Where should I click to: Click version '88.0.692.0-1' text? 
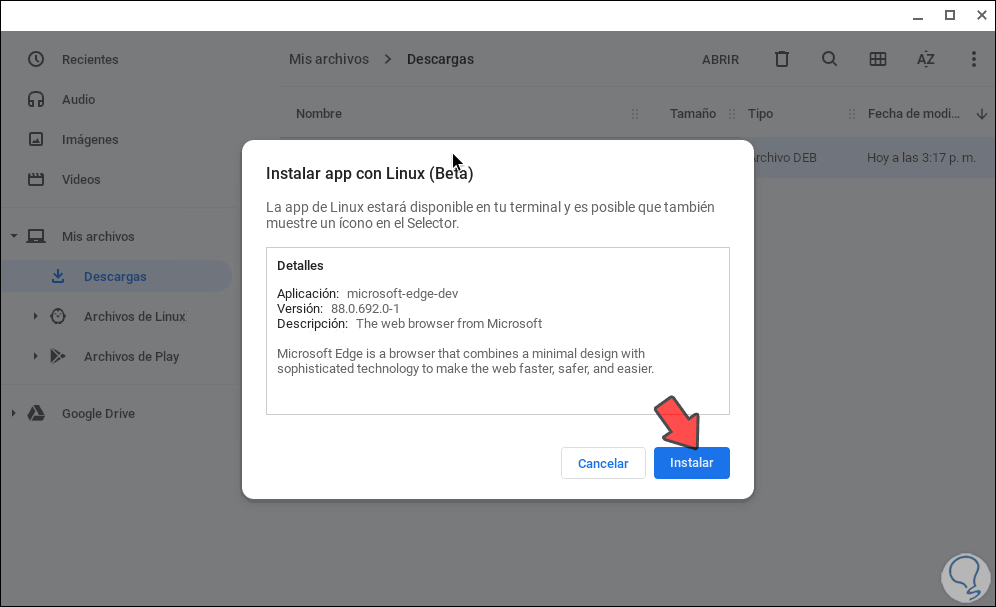click(365, 309)
